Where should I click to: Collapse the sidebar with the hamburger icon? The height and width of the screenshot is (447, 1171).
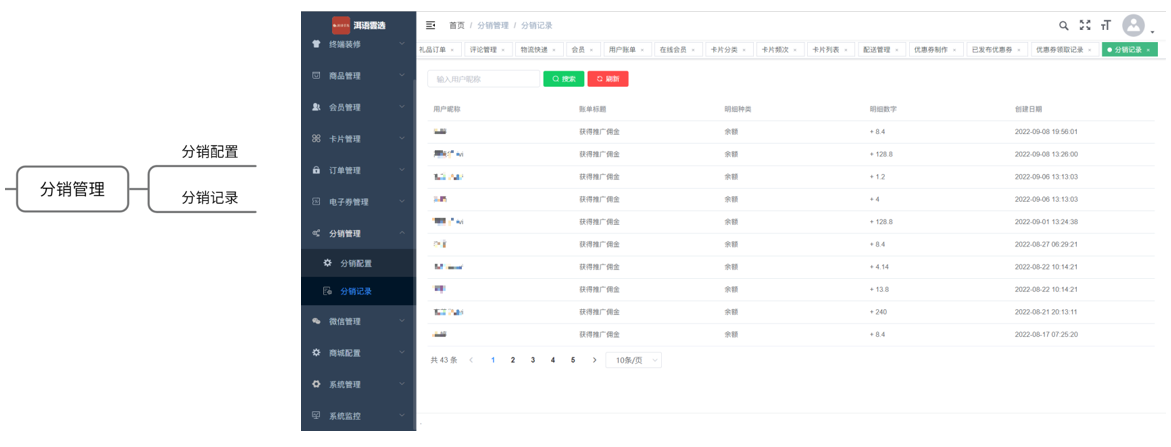tap(430, 25)
